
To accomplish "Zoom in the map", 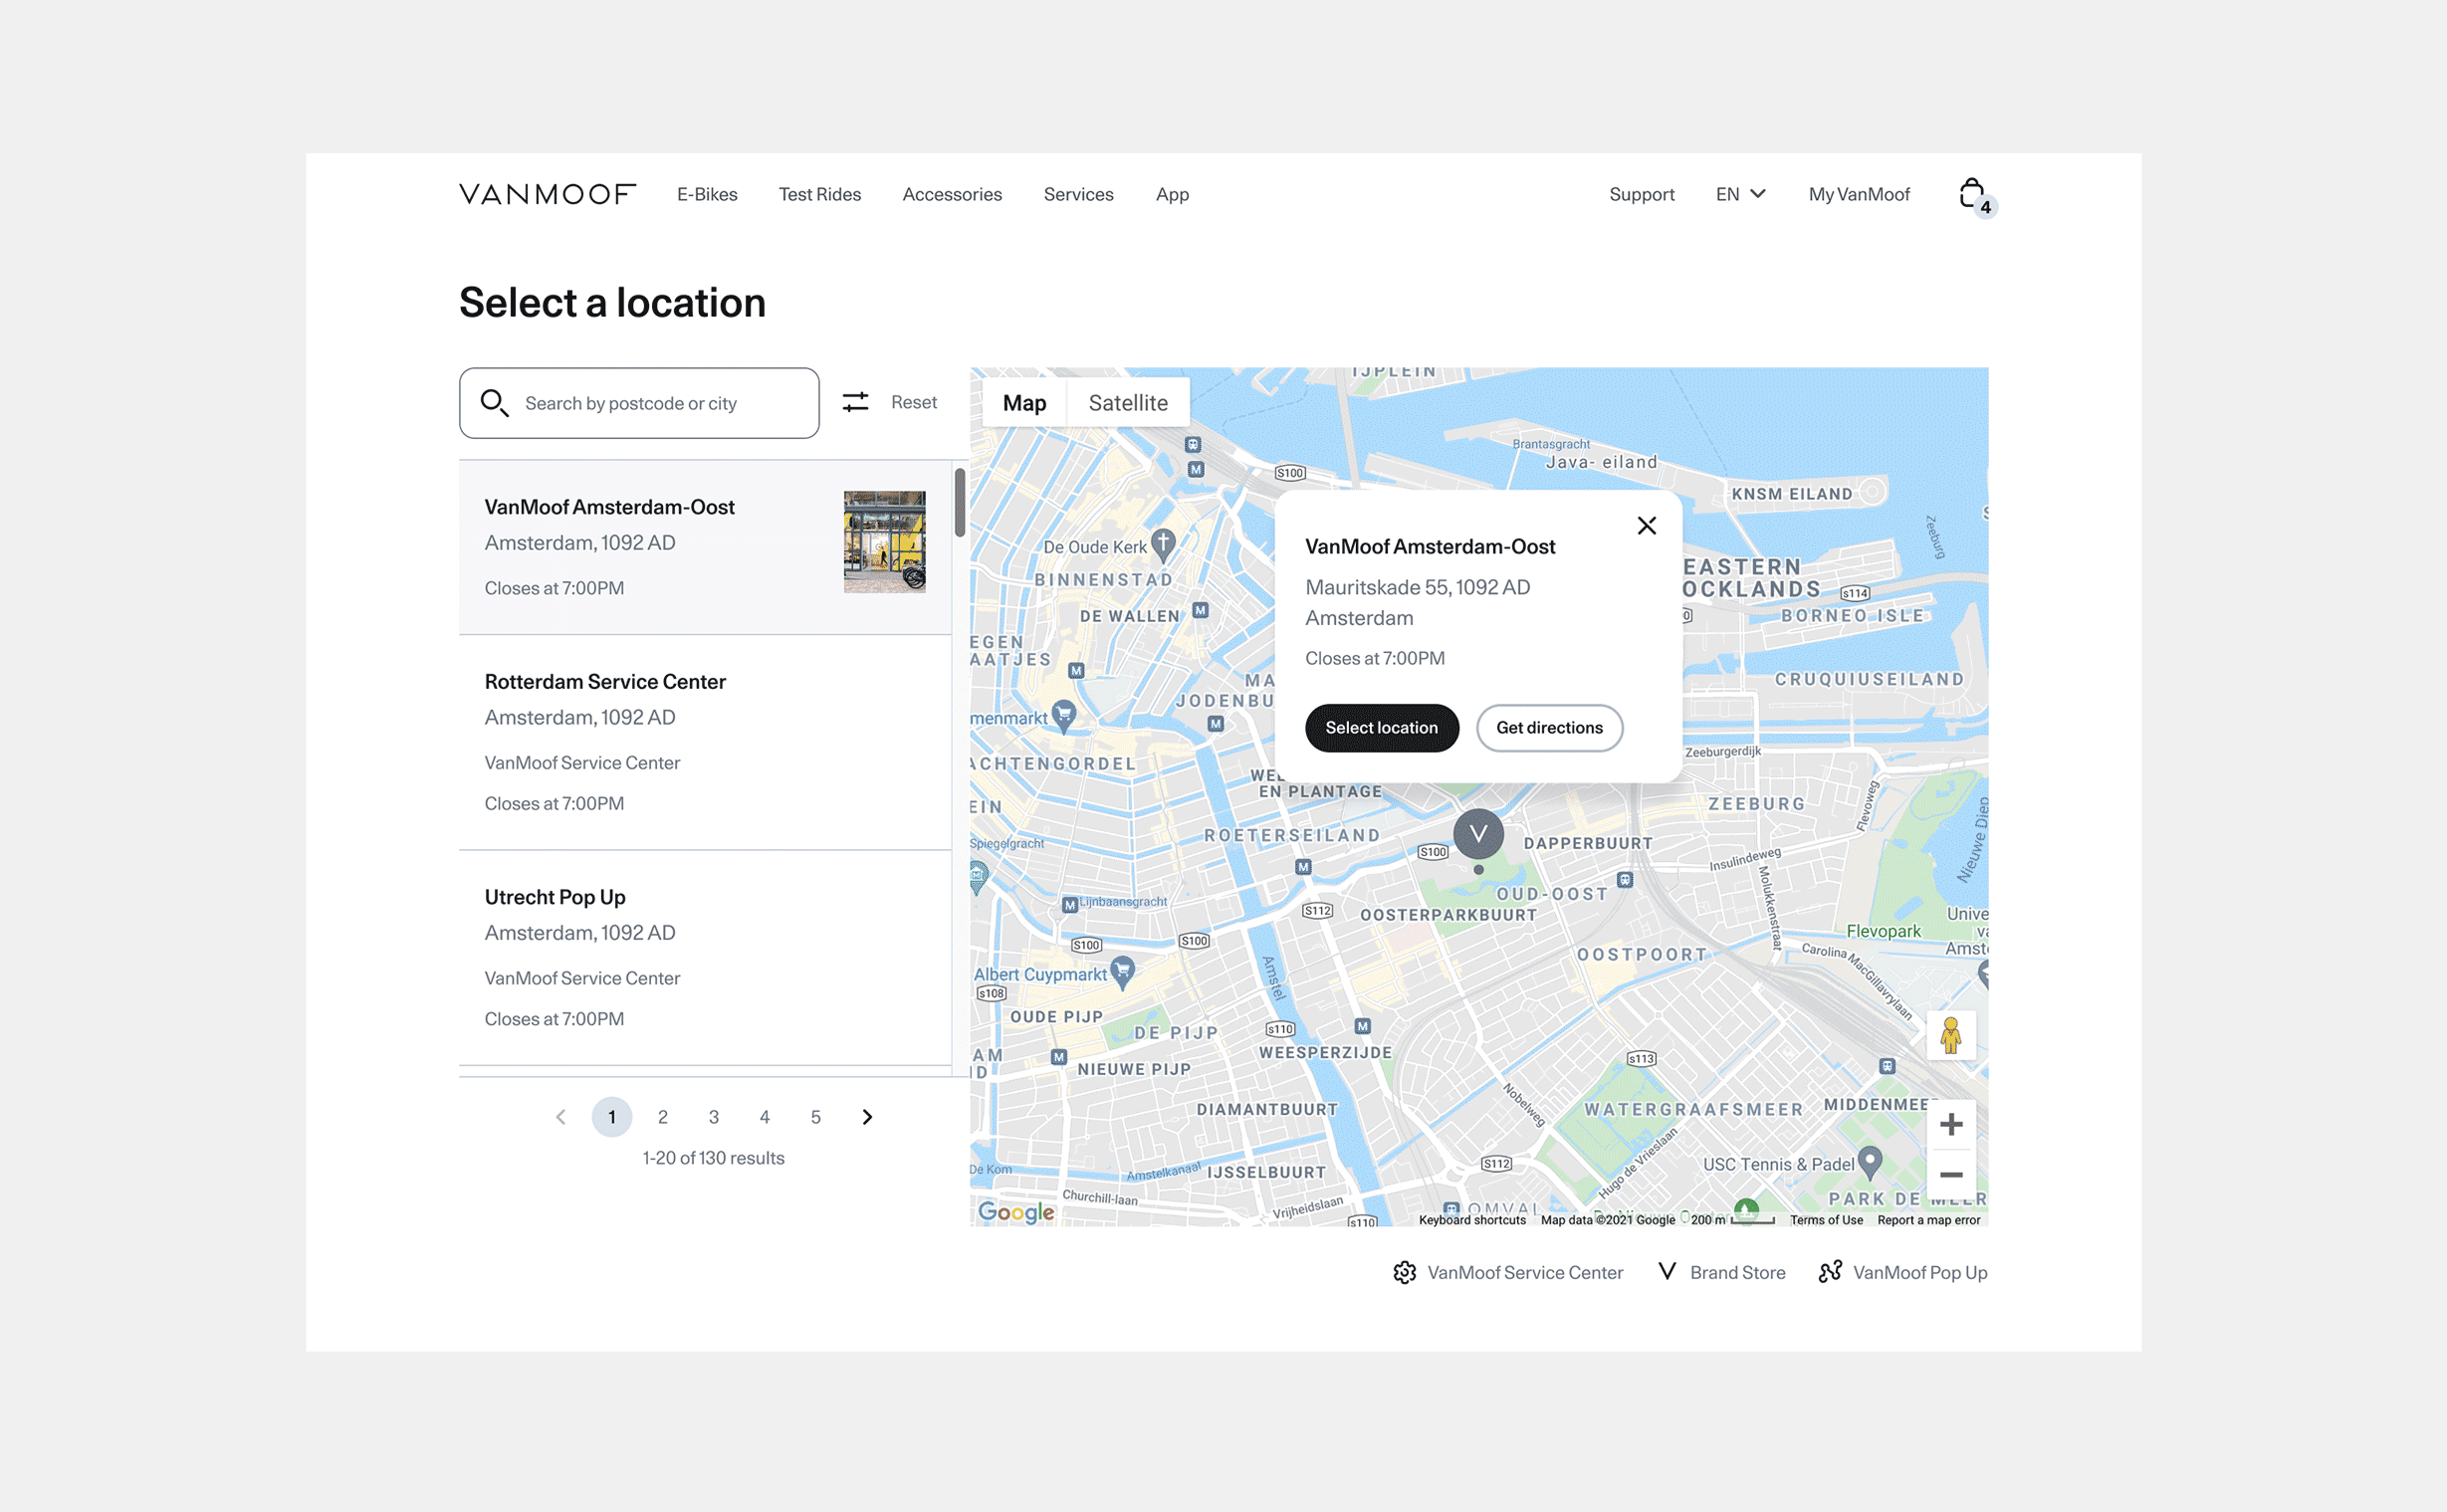I will [1950, 1125].
